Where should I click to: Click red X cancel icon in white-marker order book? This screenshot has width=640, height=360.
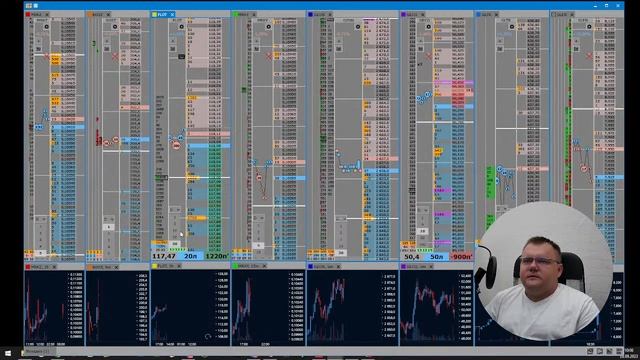[589, 56]
